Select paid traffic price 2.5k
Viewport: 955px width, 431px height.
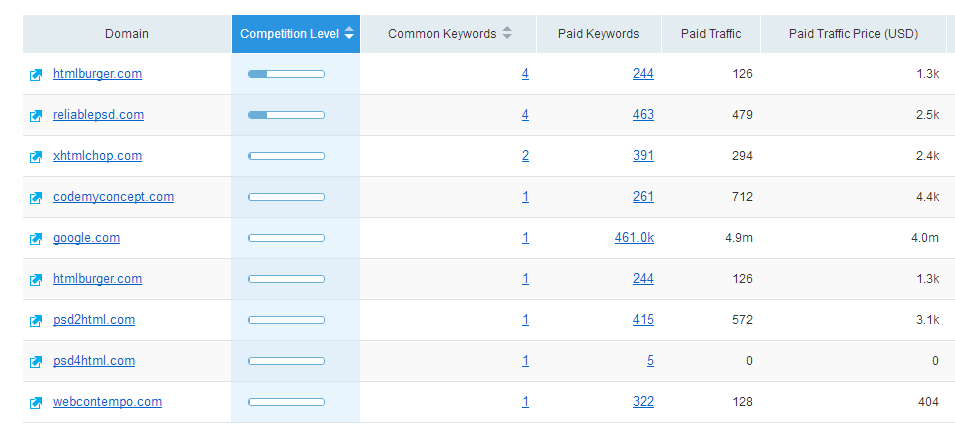(x=928, y=114)
